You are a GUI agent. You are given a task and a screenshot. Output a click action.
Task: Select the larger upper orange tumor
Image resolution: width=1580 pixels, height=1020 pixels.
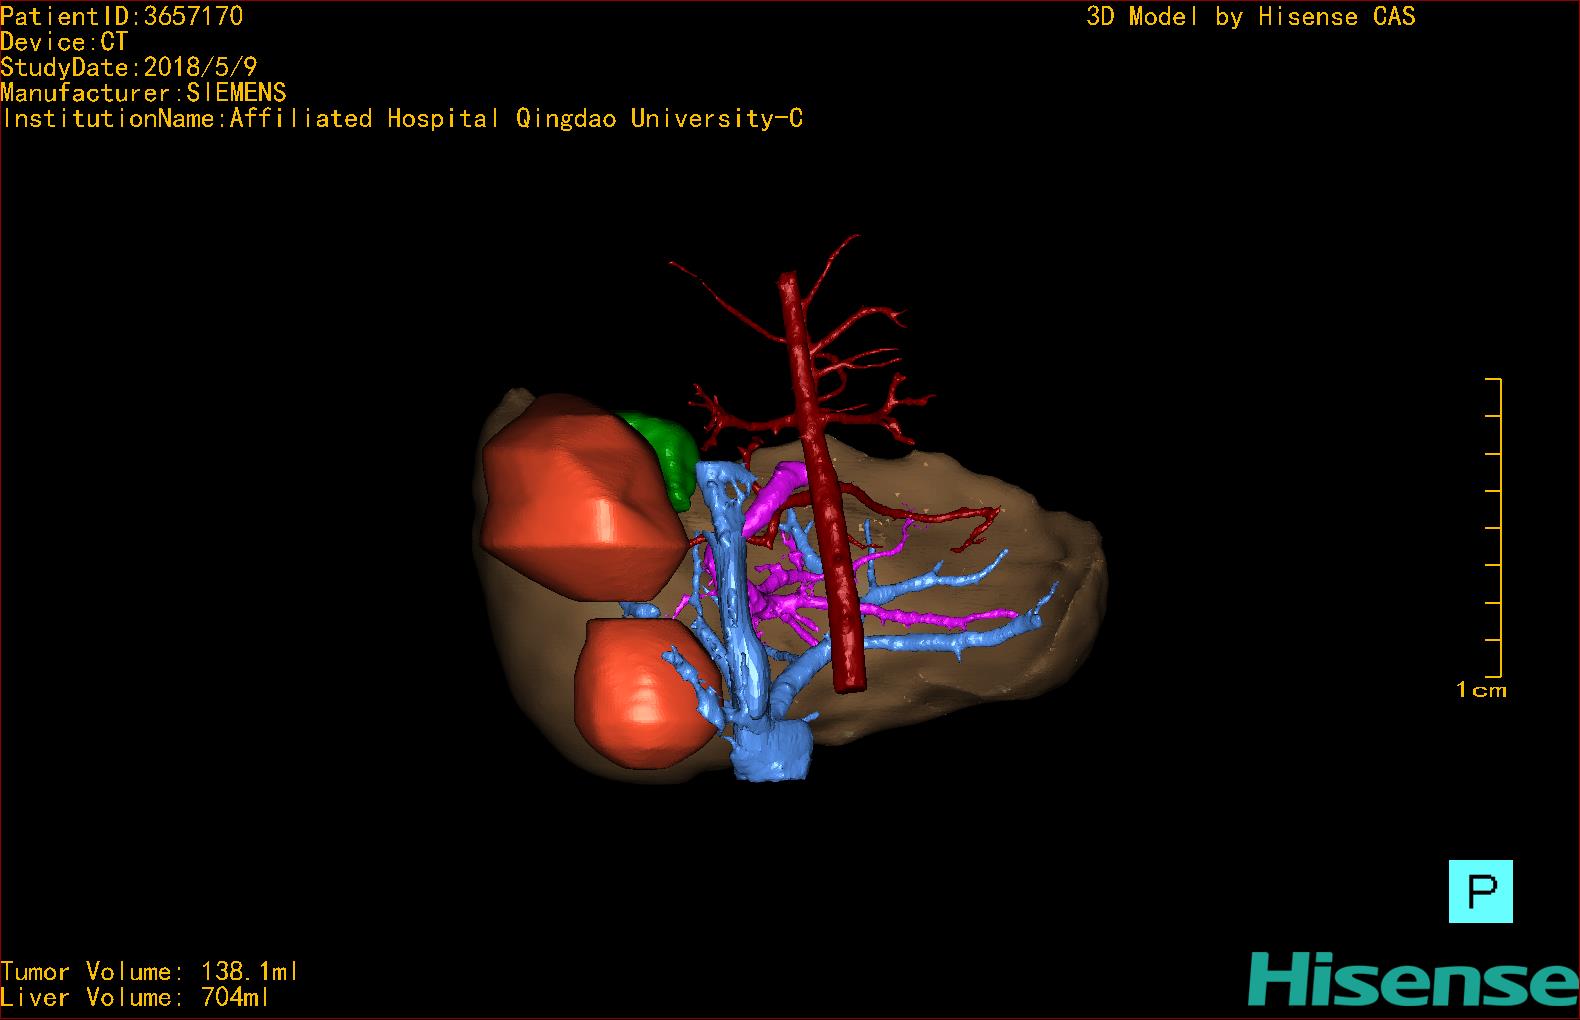point(585,497)
